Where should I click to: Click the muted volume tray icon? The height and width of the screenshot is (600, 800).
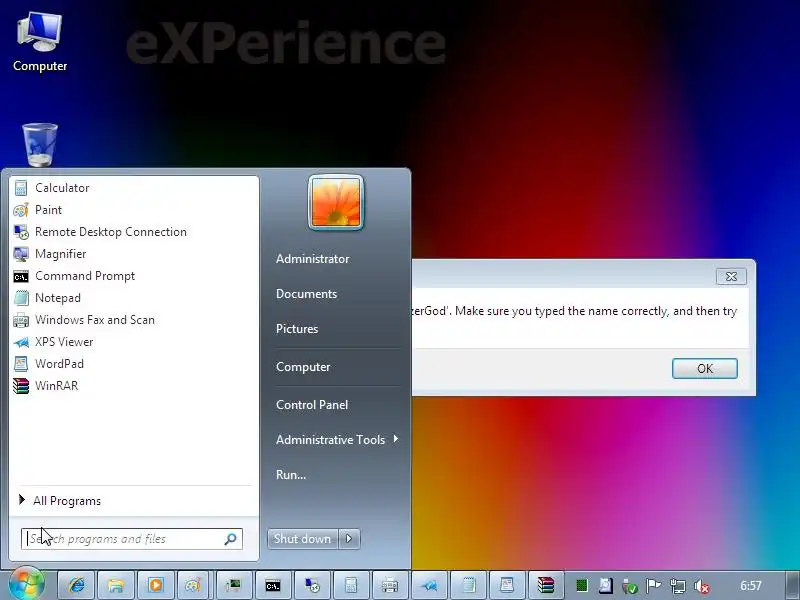point(702,586)
